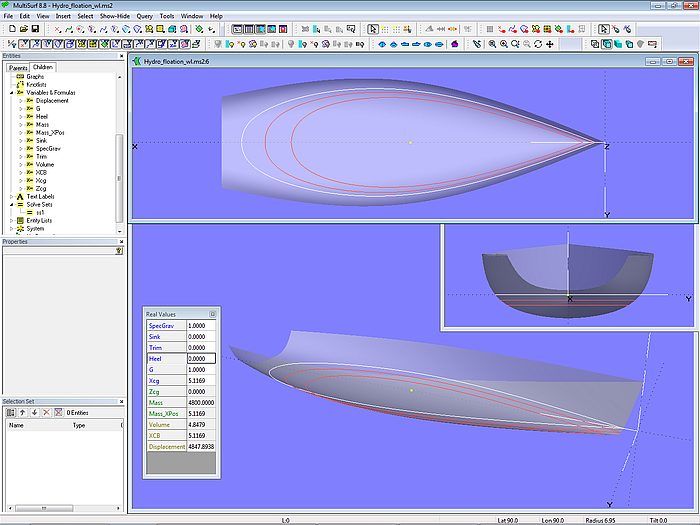Click the pan view arrows icon

[552, 44]
